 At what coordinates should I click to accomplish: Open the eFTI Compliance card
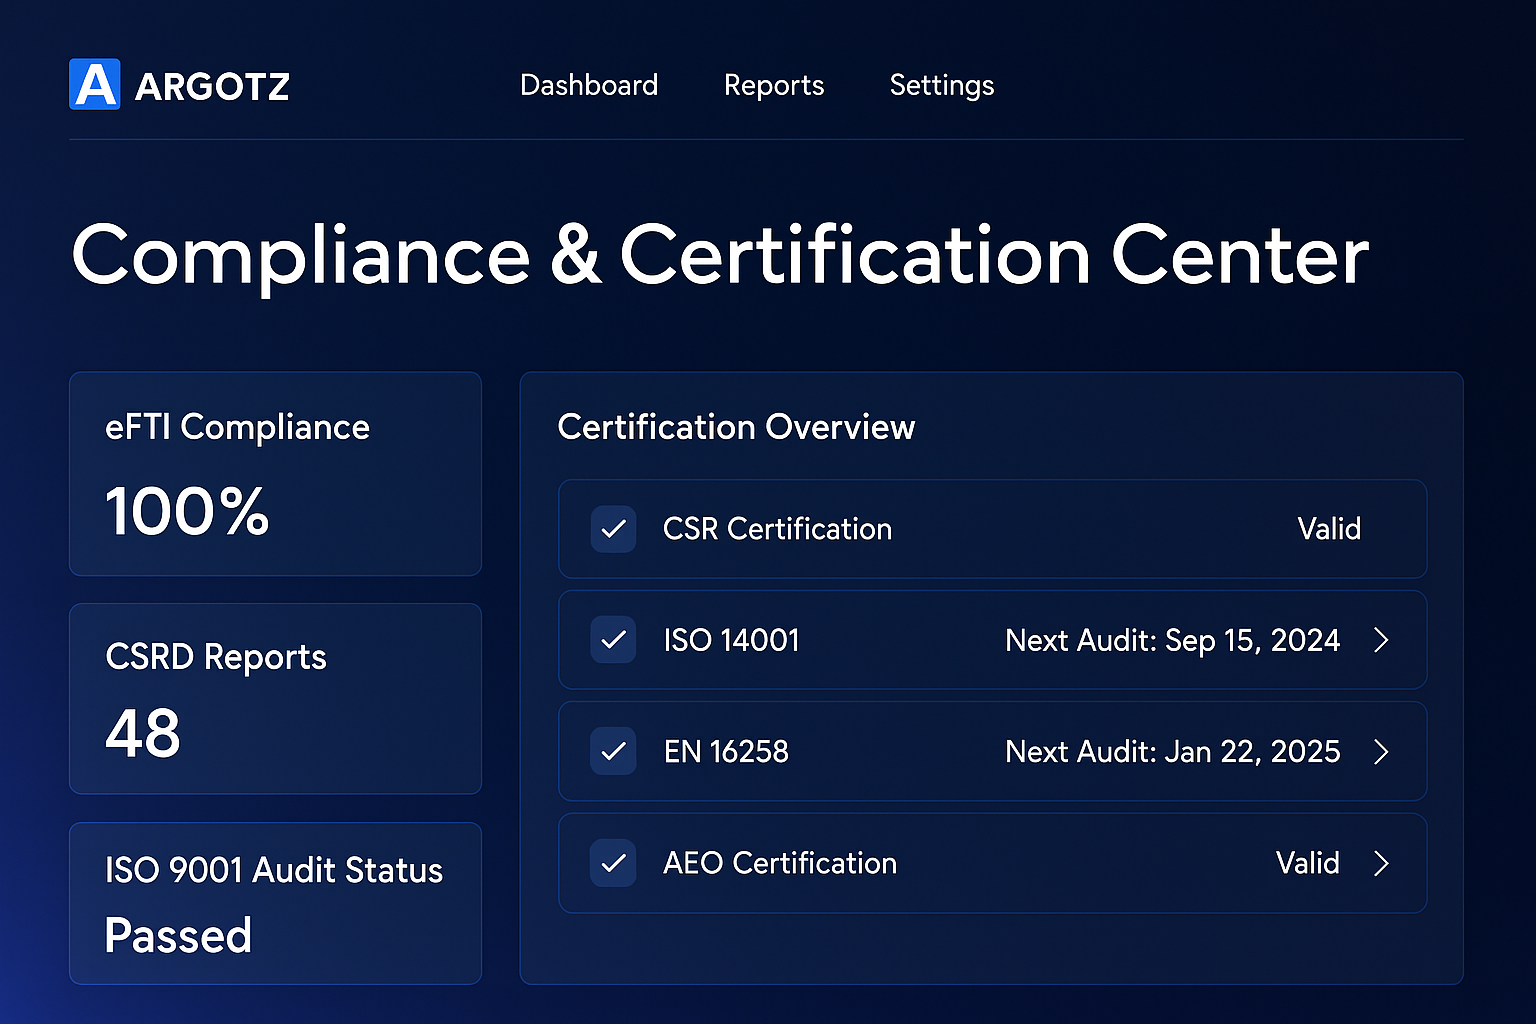click(275, 474)
